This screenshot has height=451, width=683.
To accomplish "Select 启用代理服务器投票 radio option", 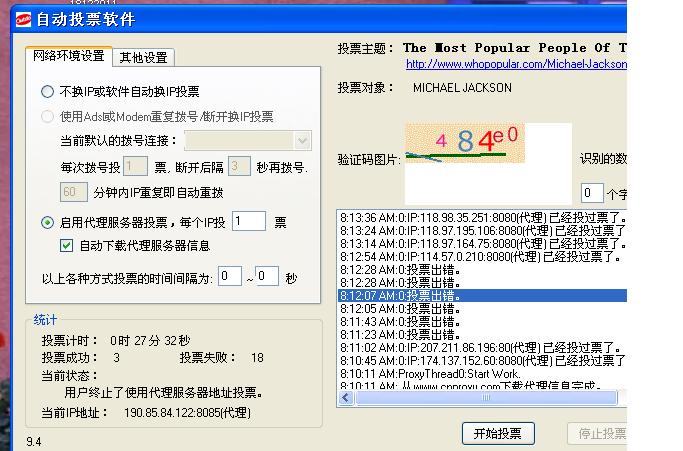I will point(47,222).
